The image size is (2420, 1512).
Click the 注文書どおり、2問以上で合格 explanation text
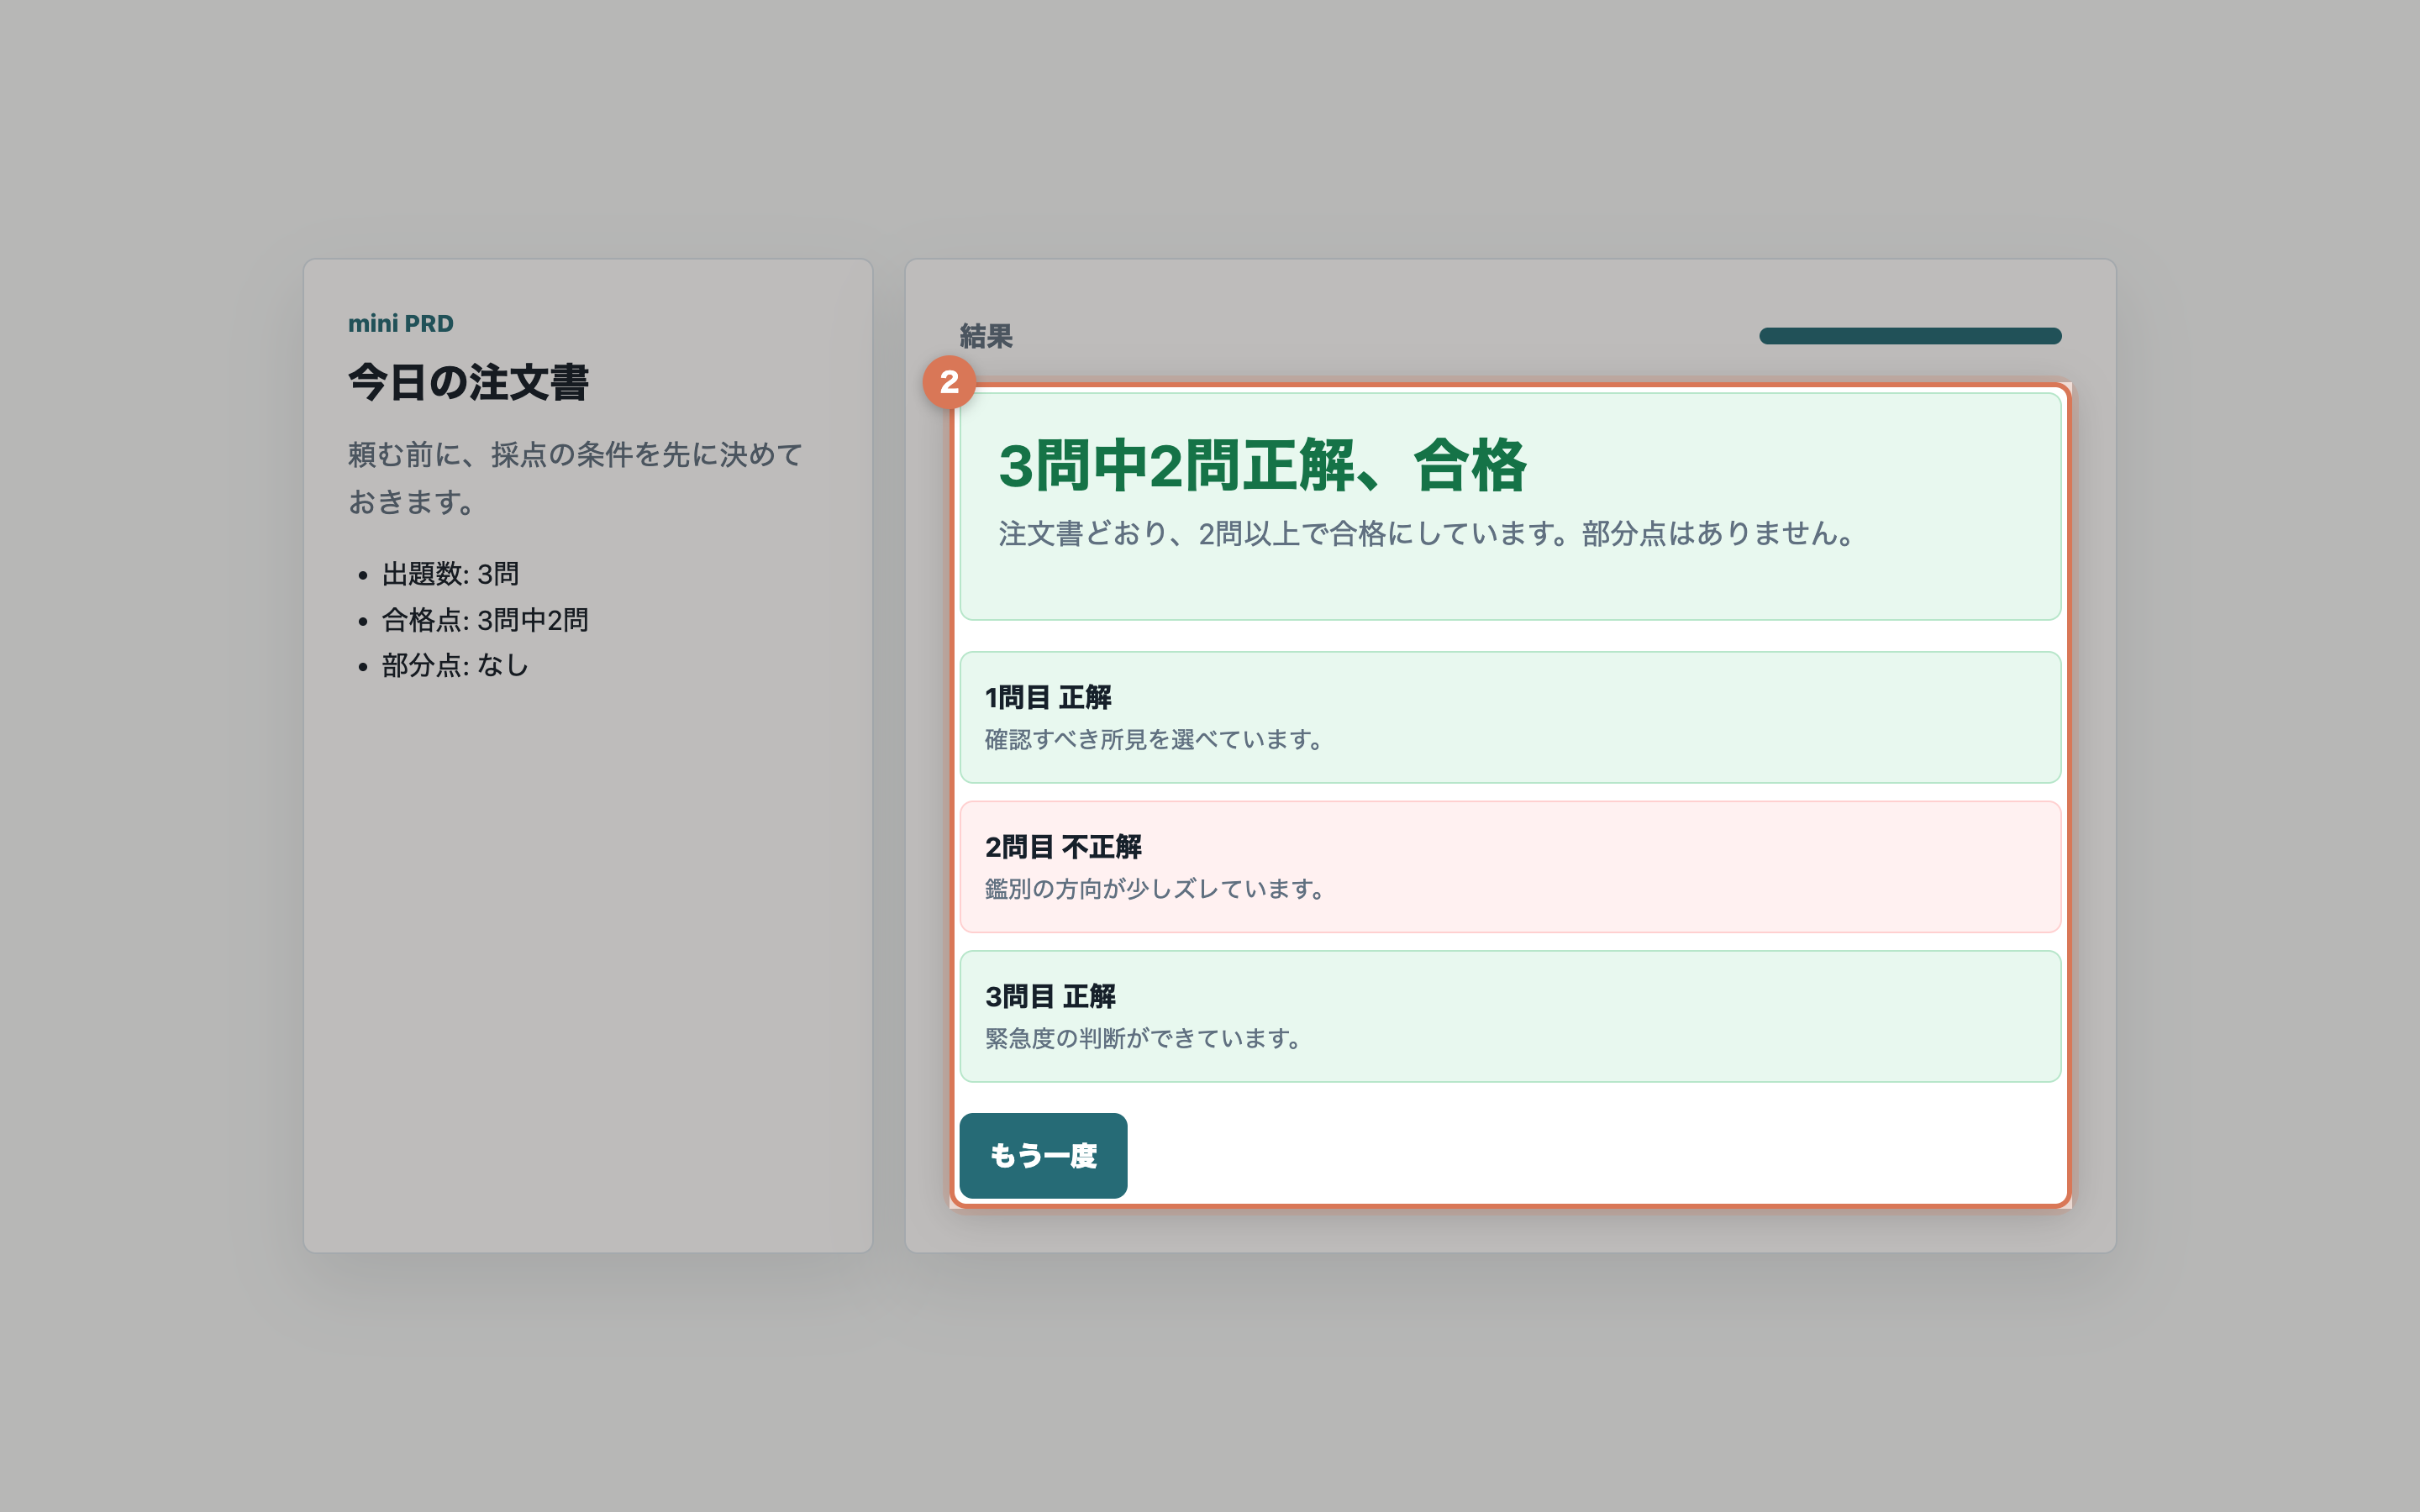tap(1427, 534)
